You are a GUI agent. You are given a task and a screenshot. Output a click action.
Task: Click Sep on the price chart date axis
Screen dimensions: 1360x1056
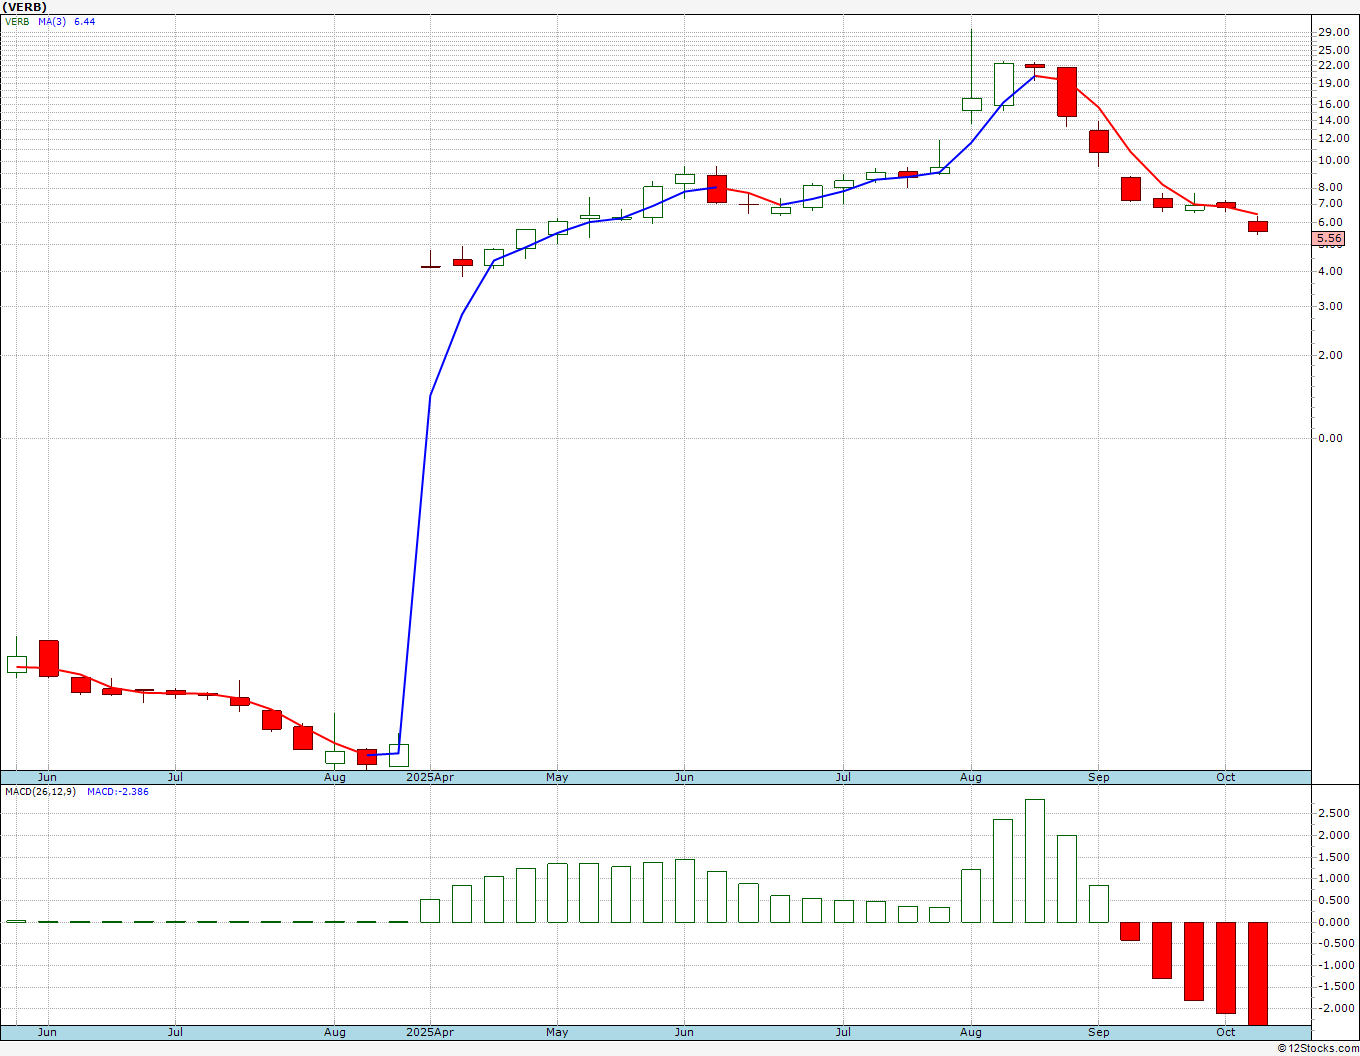coord(1099,777)
